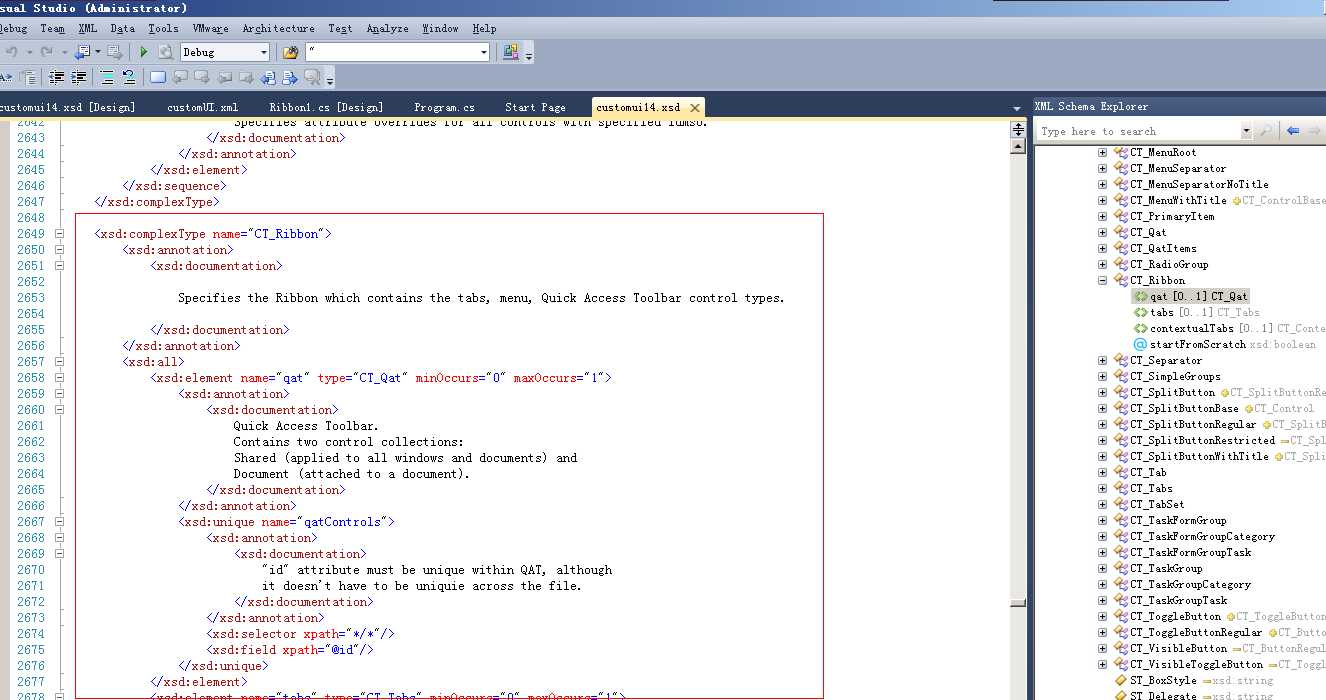Screen dimensions: 1326x700
Task: Open the Team menu
Action: tap(52, 29)
